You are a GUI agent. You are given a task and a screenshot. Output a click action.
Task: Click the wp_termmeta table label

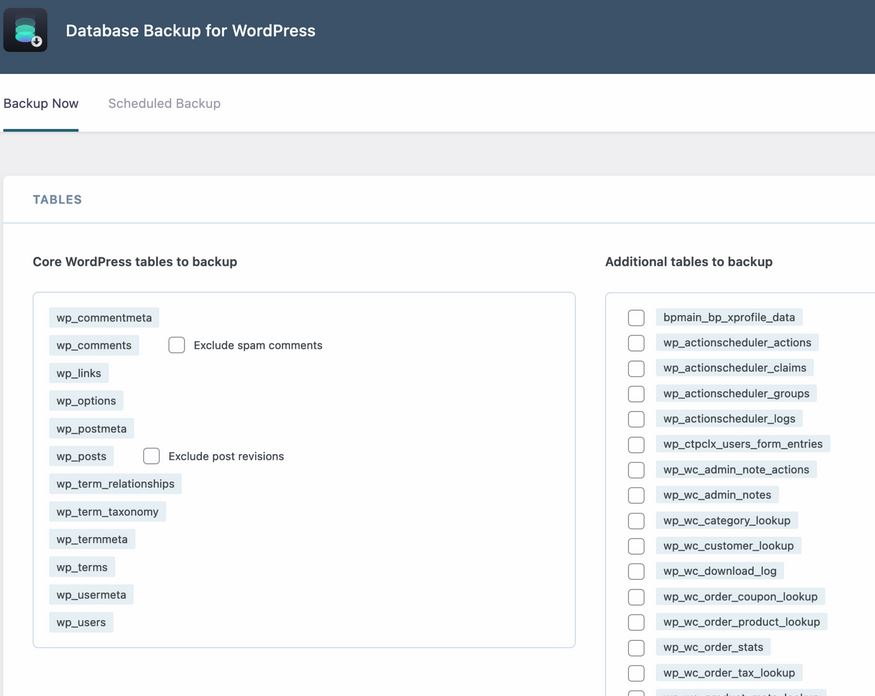(92, 539)
